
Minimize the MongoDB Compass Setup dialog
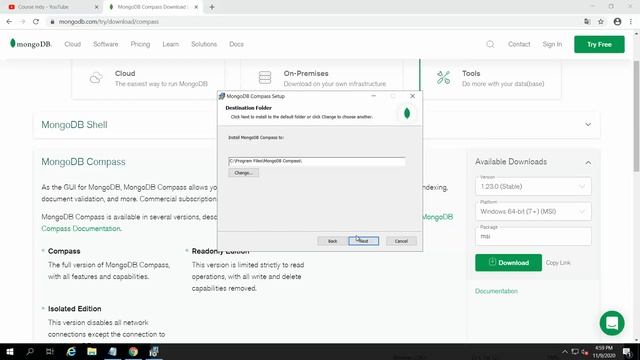pos(373,96)
